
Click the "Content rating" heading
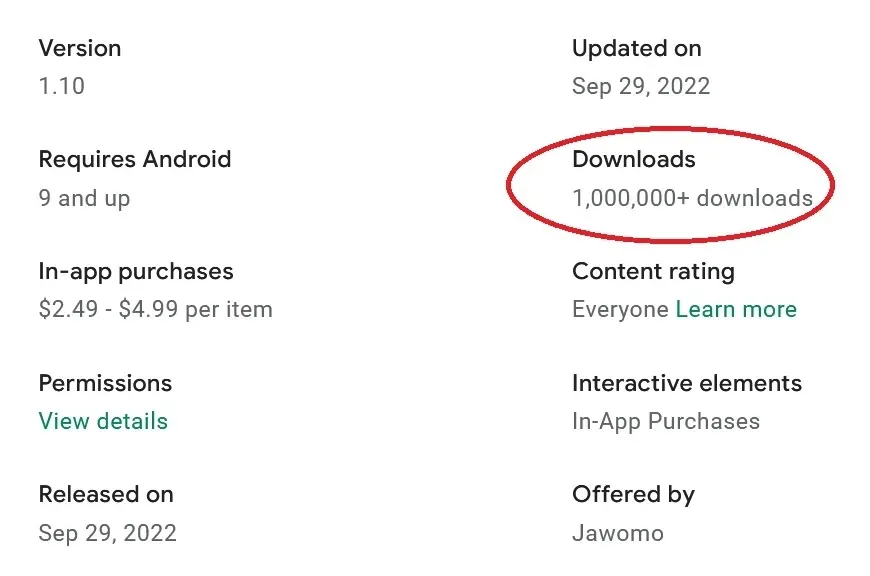point(653,271)
